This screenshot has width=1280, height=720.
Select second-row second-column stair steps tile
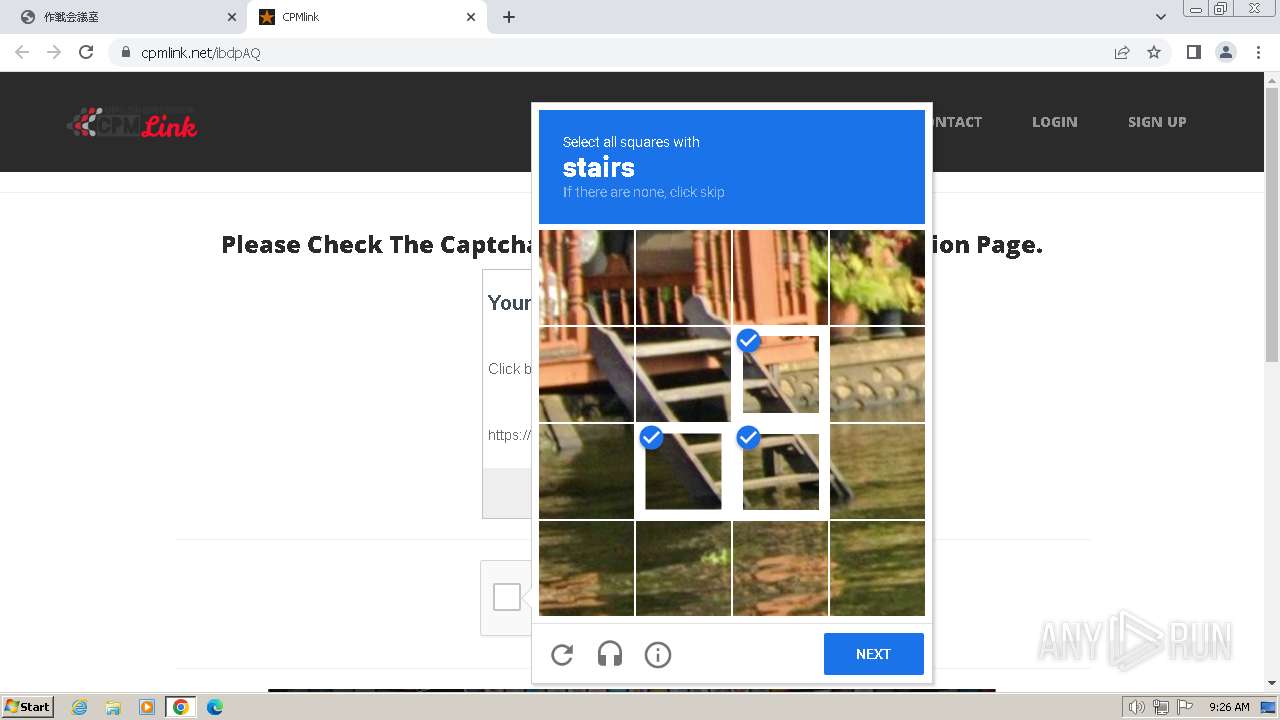point(683,375)
